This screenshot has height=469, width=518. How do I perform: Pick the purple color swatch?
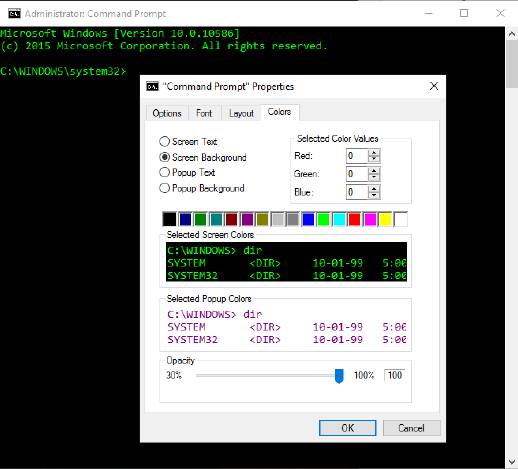(247, 219)
